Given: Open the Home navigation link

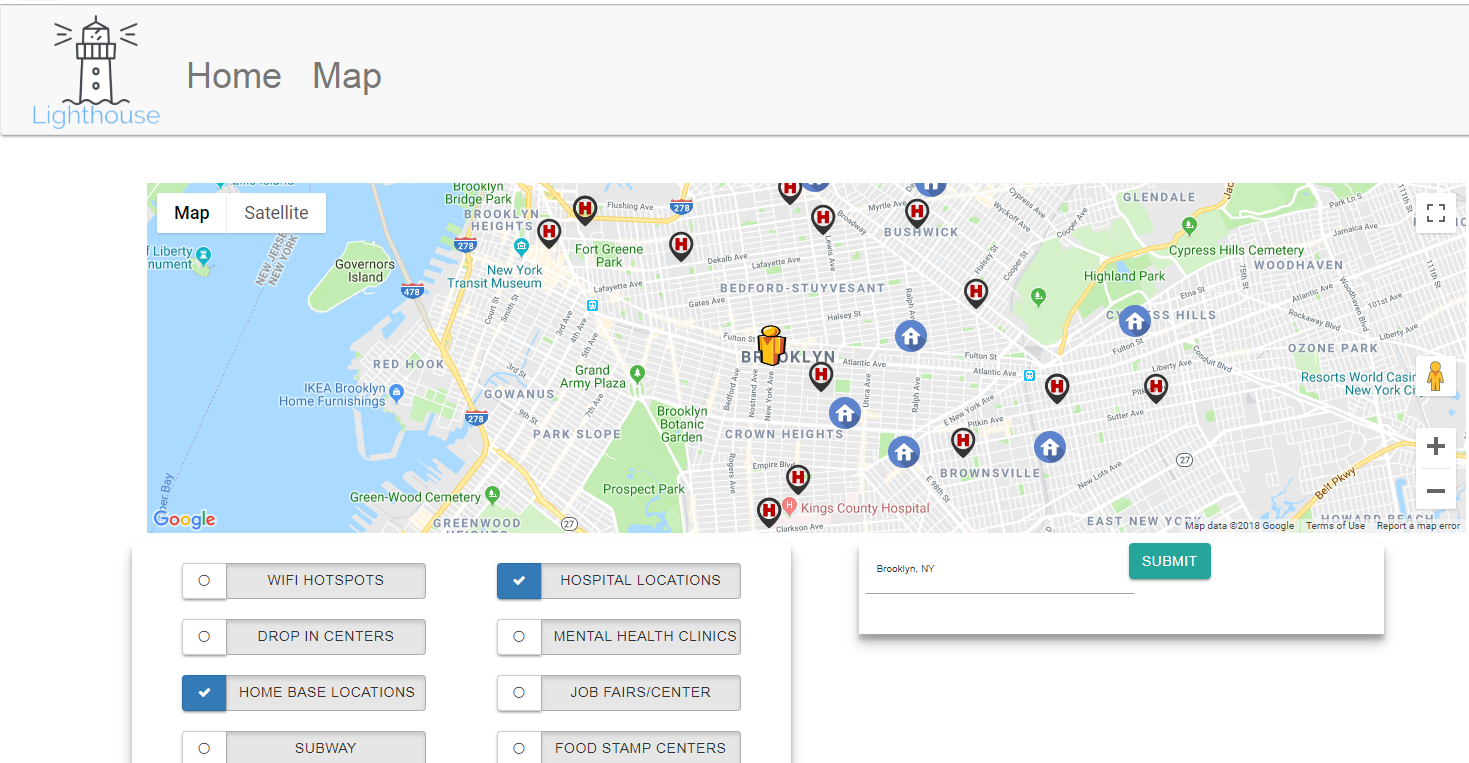Looking at the screenshot, I should coord(234,76).
